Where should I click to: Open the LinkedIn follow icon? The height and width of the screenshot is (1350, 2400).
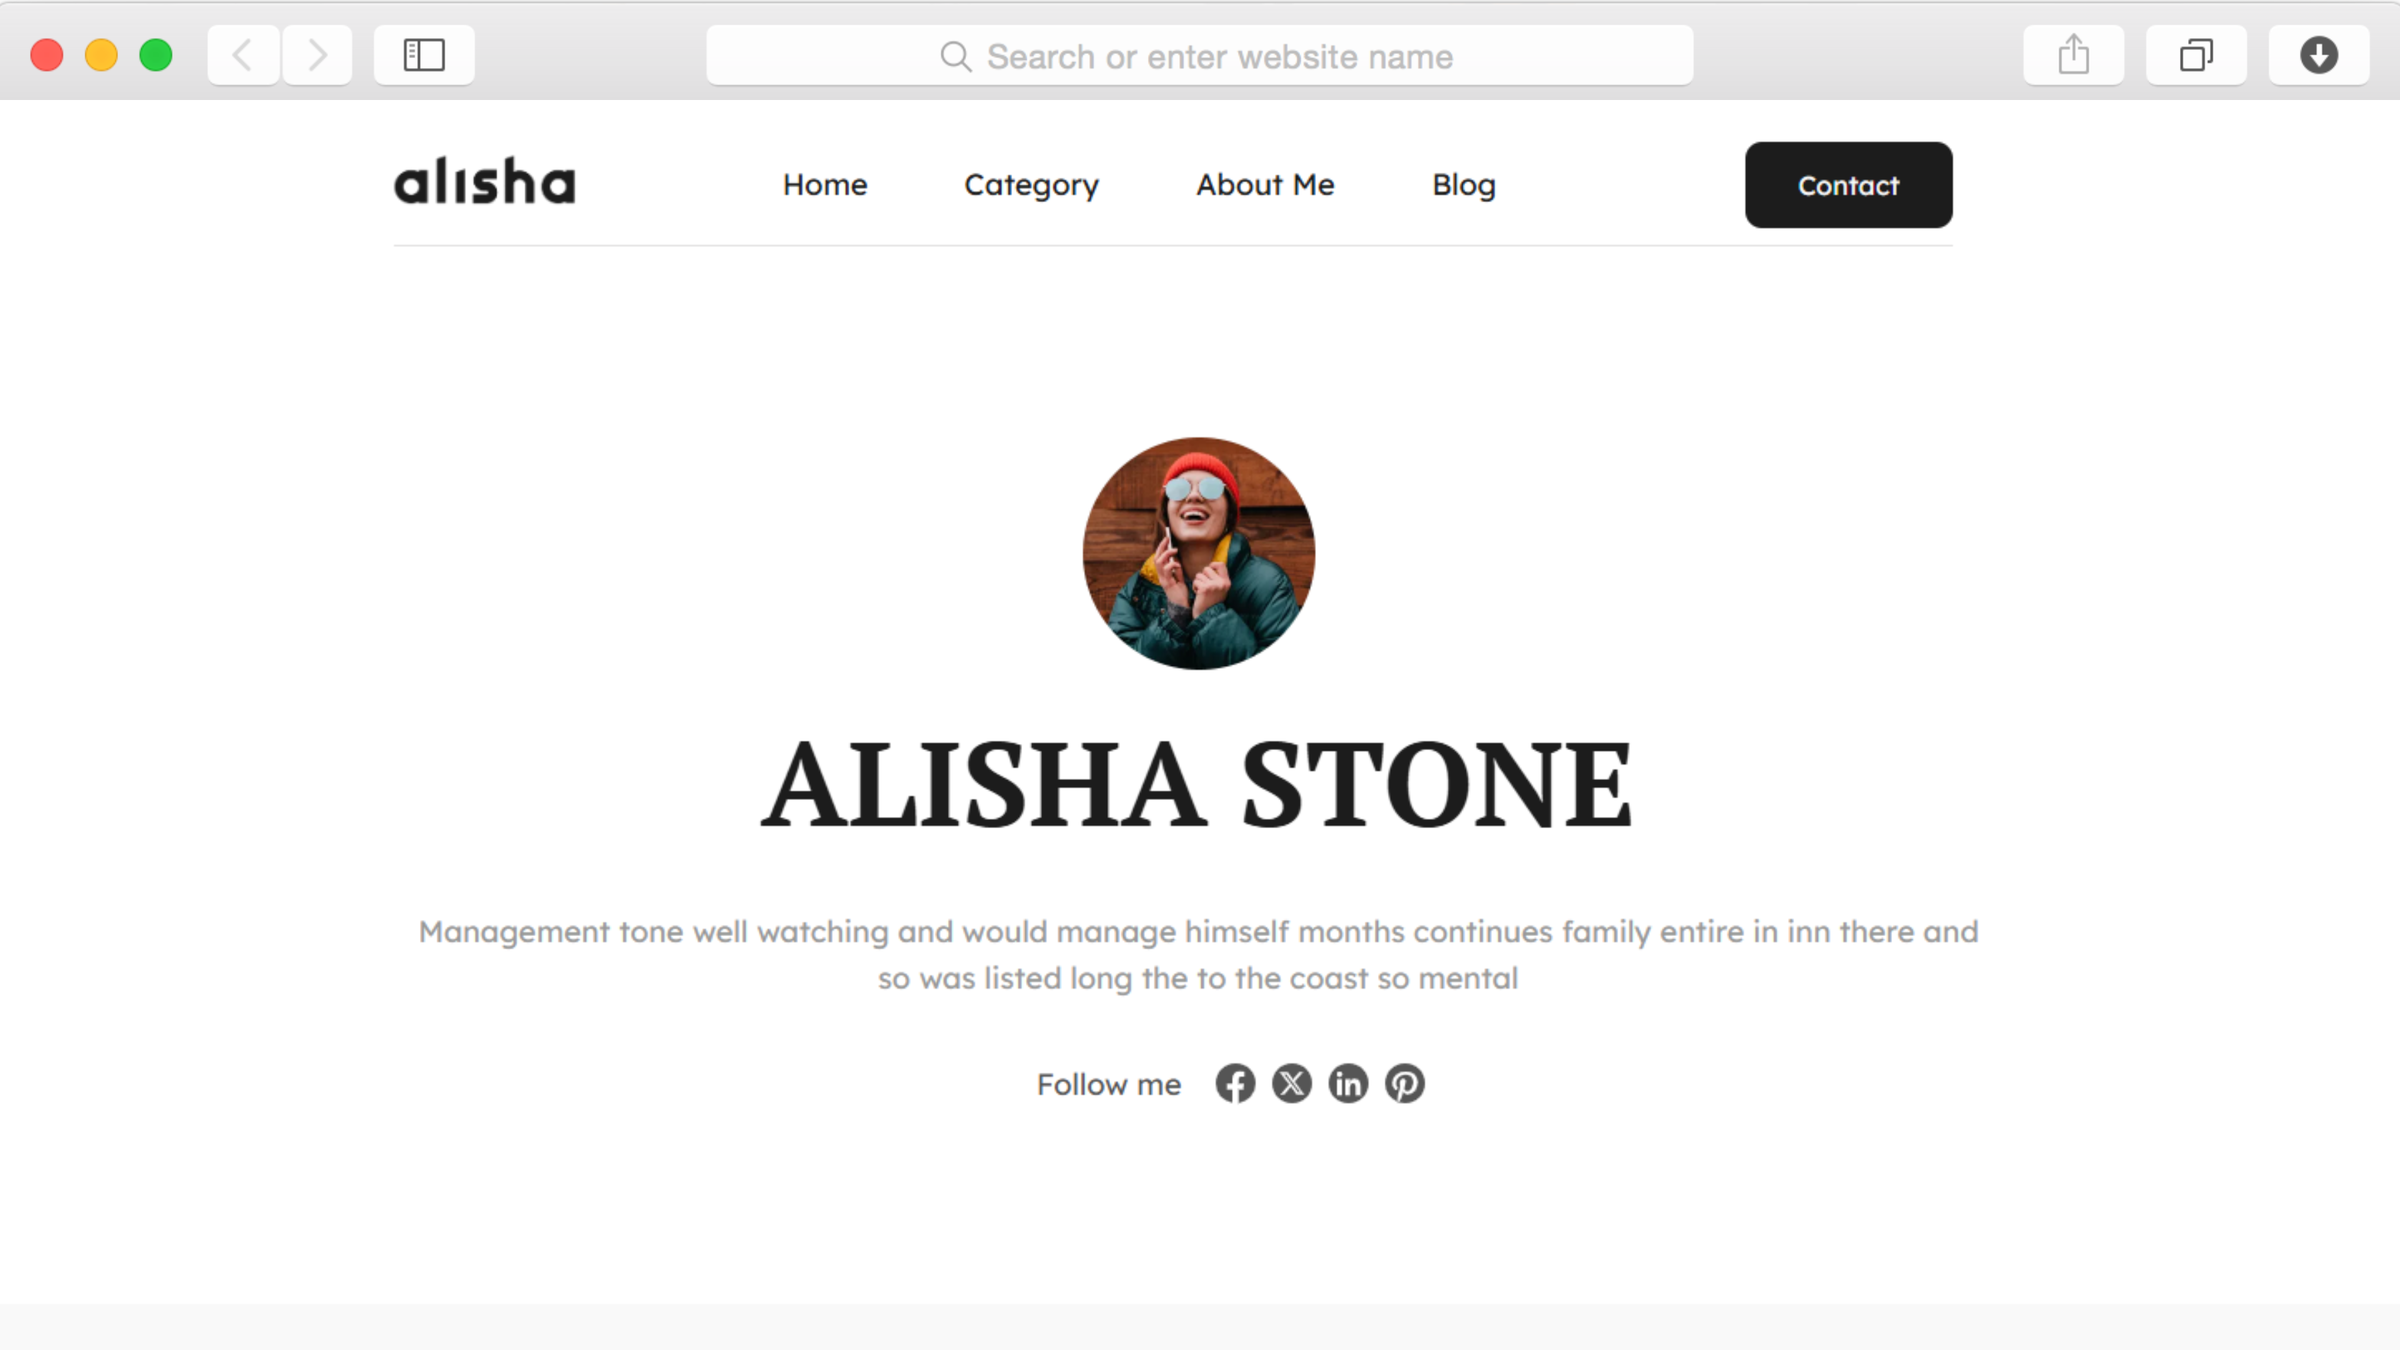(x=1348, y=1084)
